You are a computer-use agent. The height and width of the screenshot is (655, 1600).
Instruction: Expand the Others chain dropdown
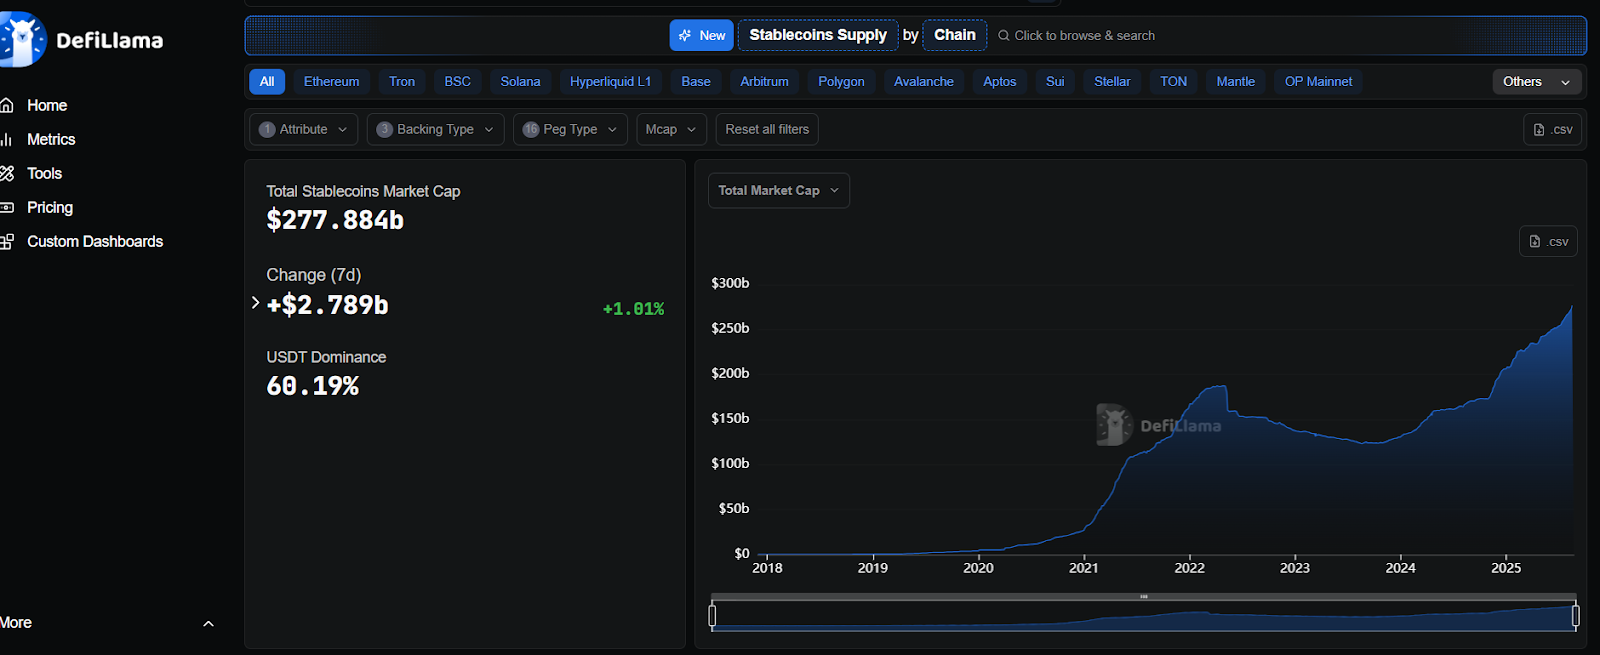1536,81
